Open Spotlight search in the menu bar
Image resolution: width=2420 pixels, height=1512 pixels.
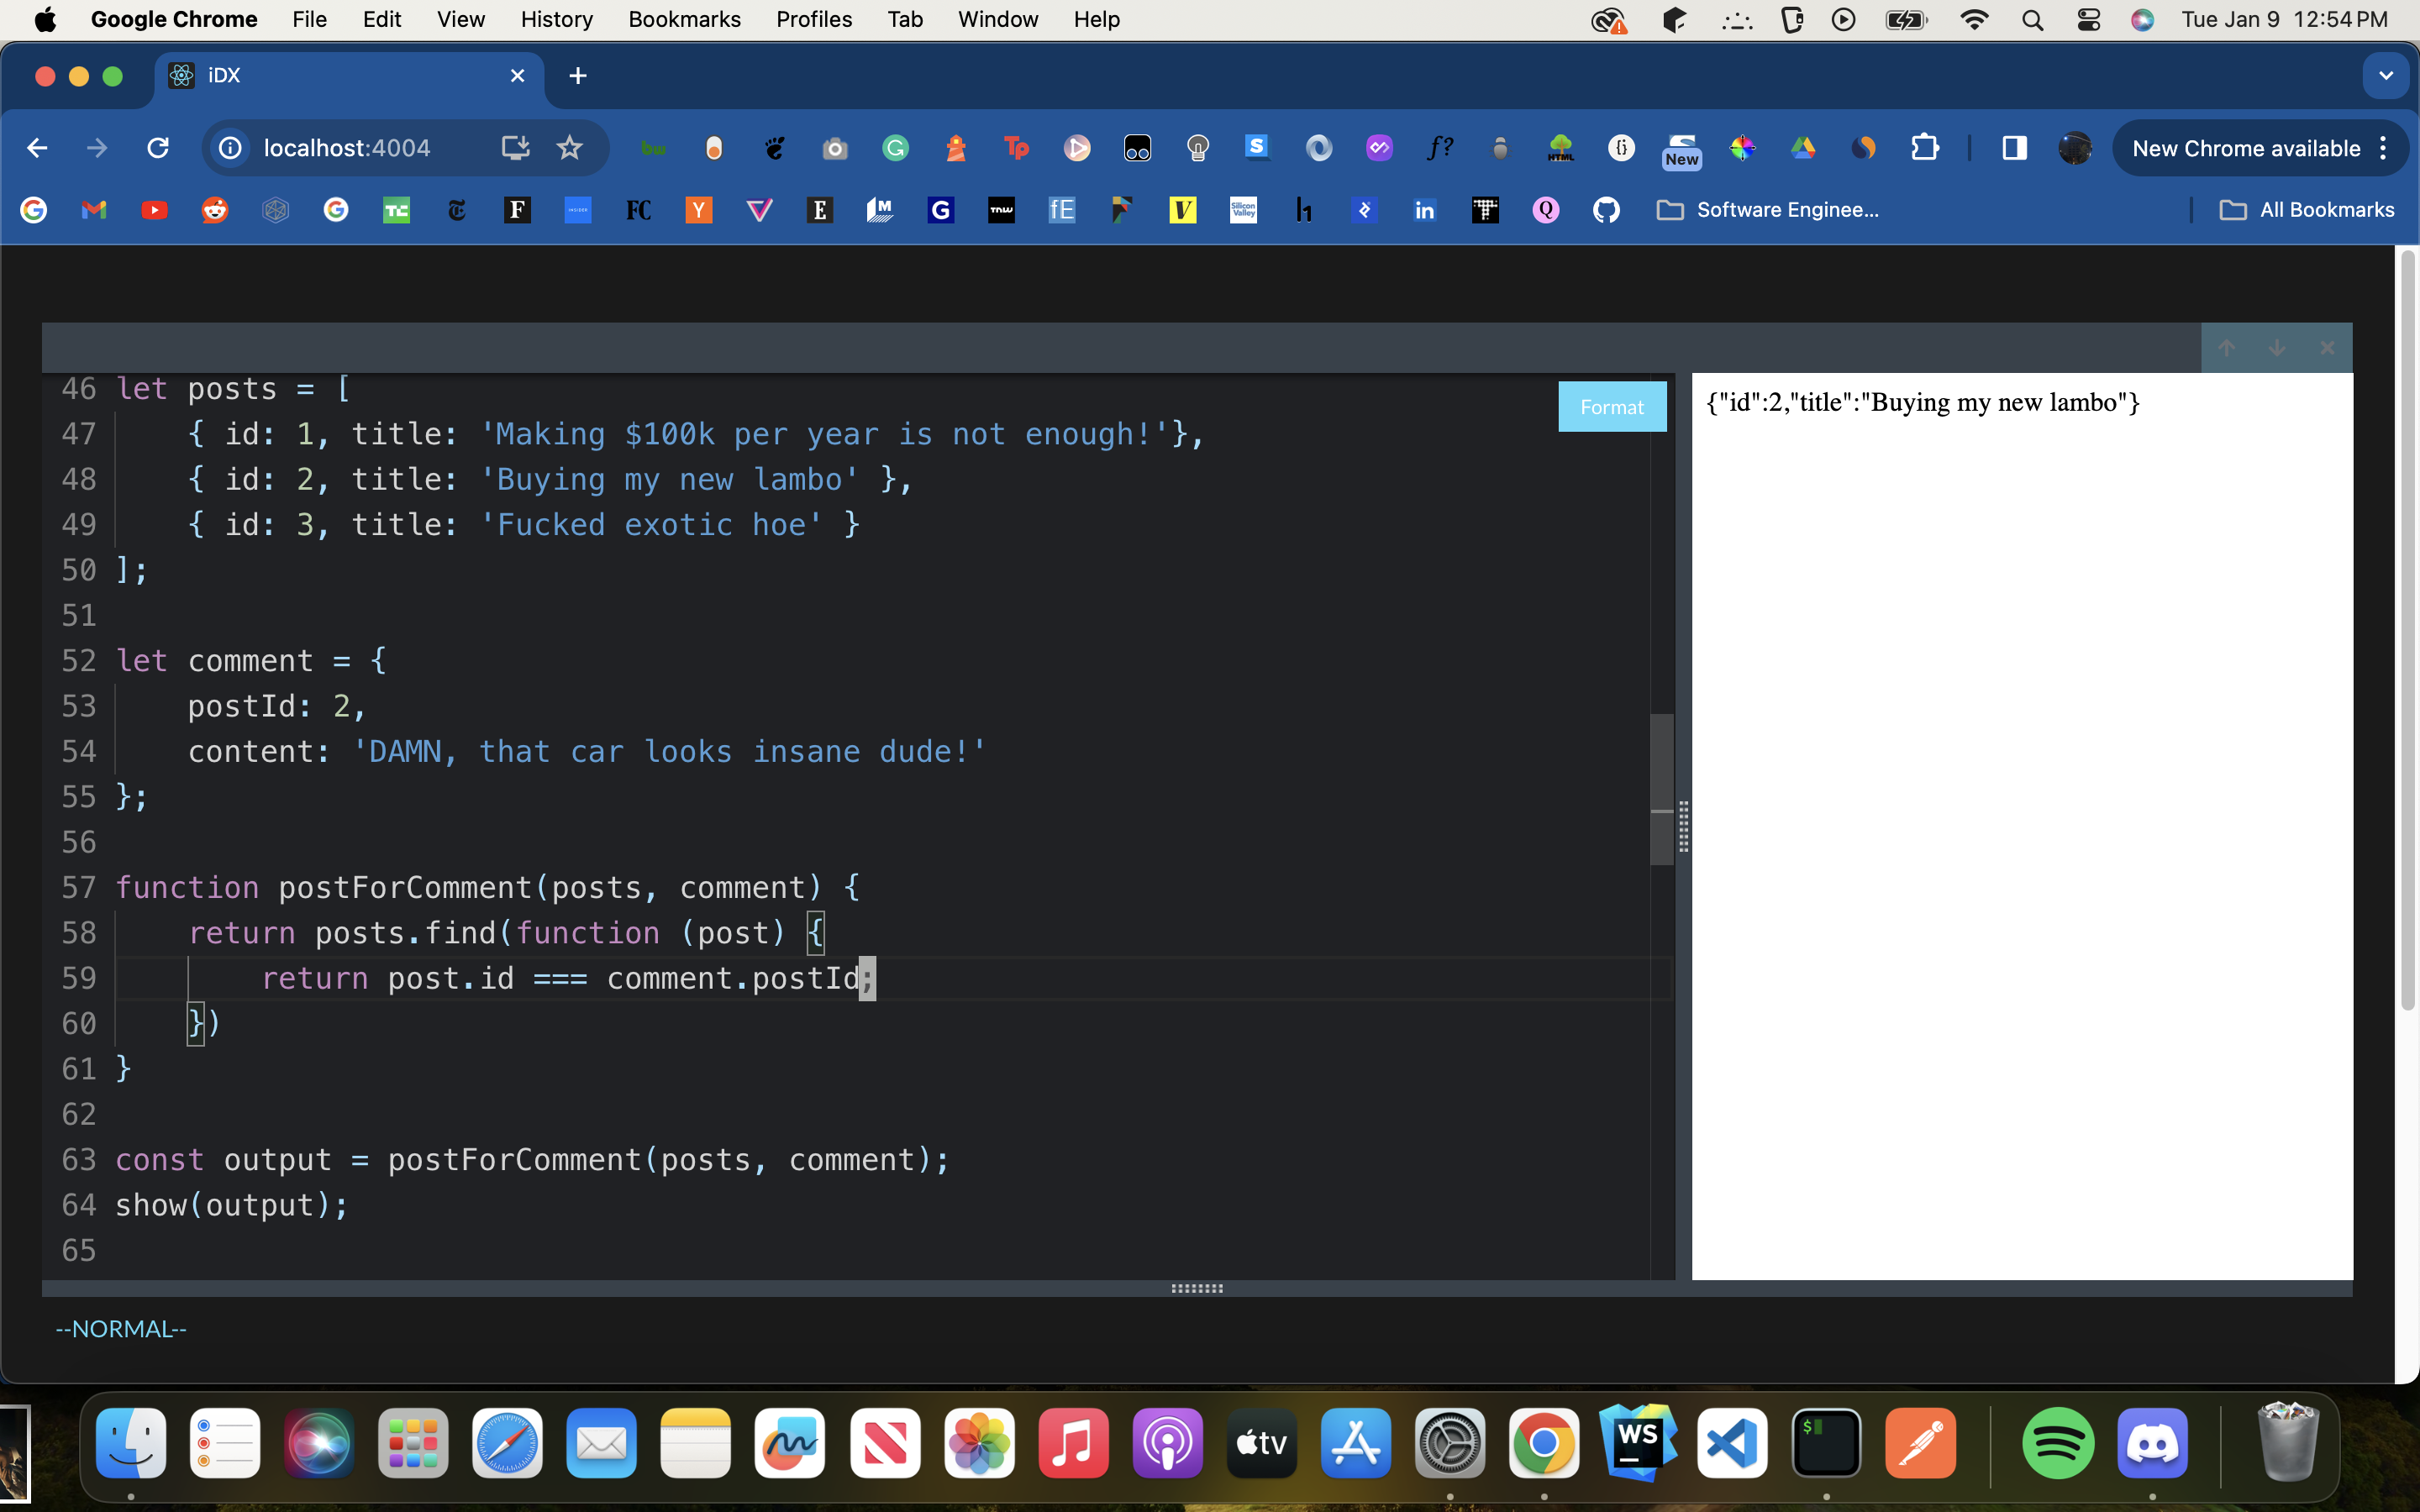click(x=2032, y=19)
